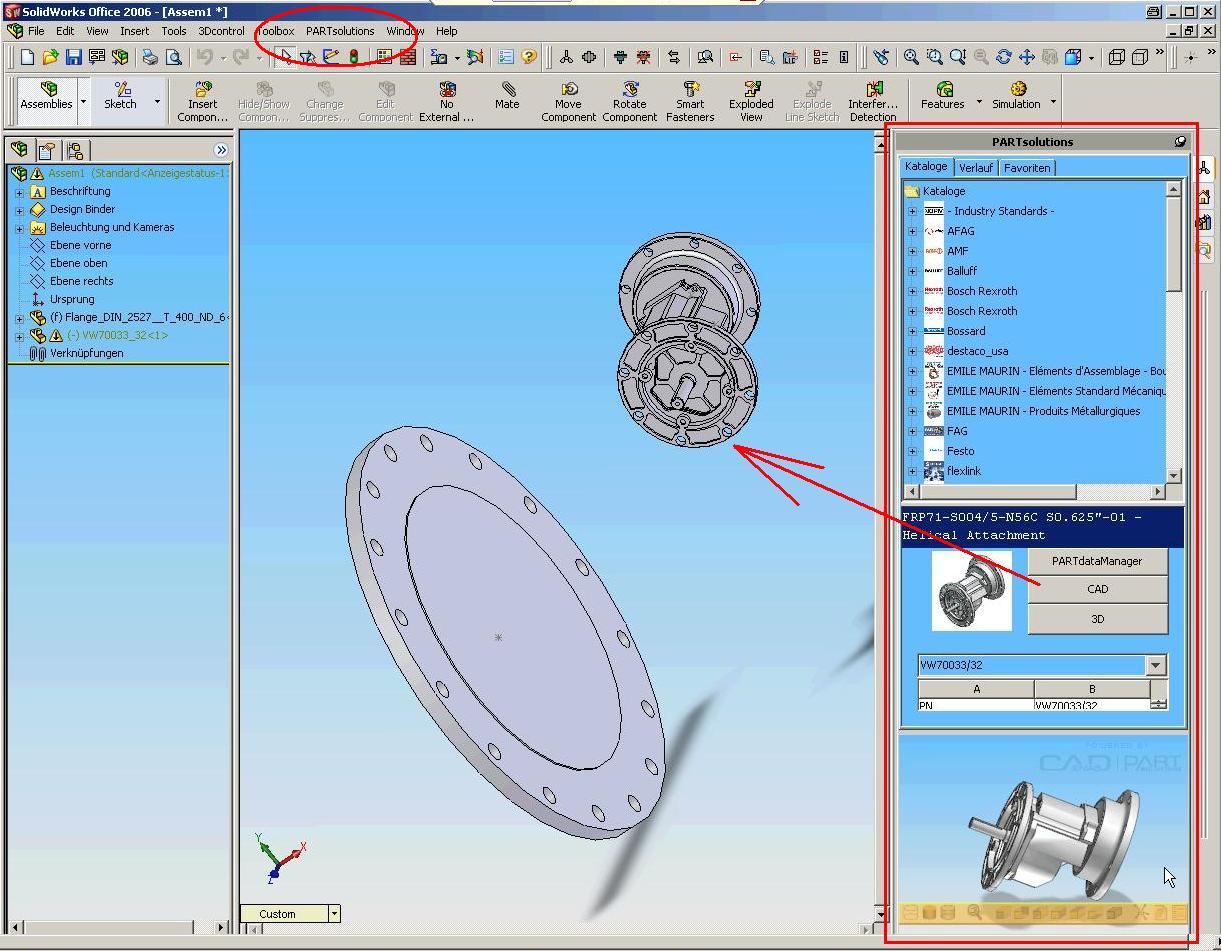Open the PARTsolutions menu

340,31
